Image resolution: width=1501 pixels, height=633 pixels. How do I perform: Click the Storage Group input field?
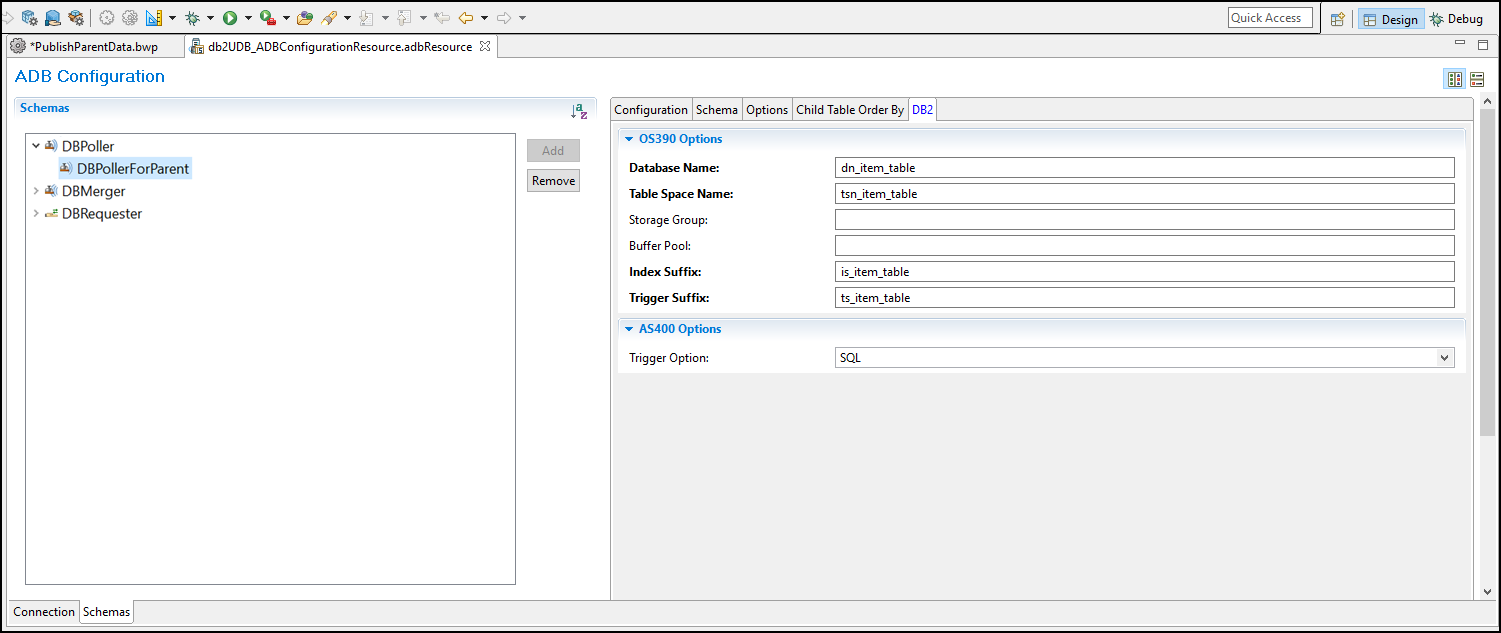[1144, 220]
